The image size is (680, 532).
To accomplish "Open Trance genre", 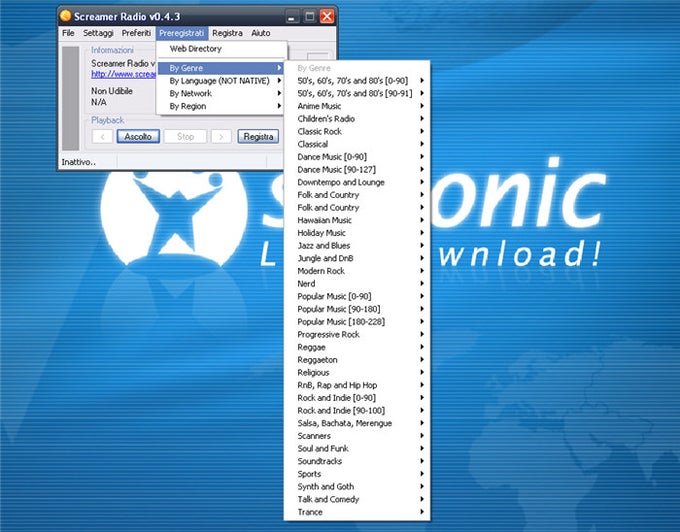I will 357,512.
